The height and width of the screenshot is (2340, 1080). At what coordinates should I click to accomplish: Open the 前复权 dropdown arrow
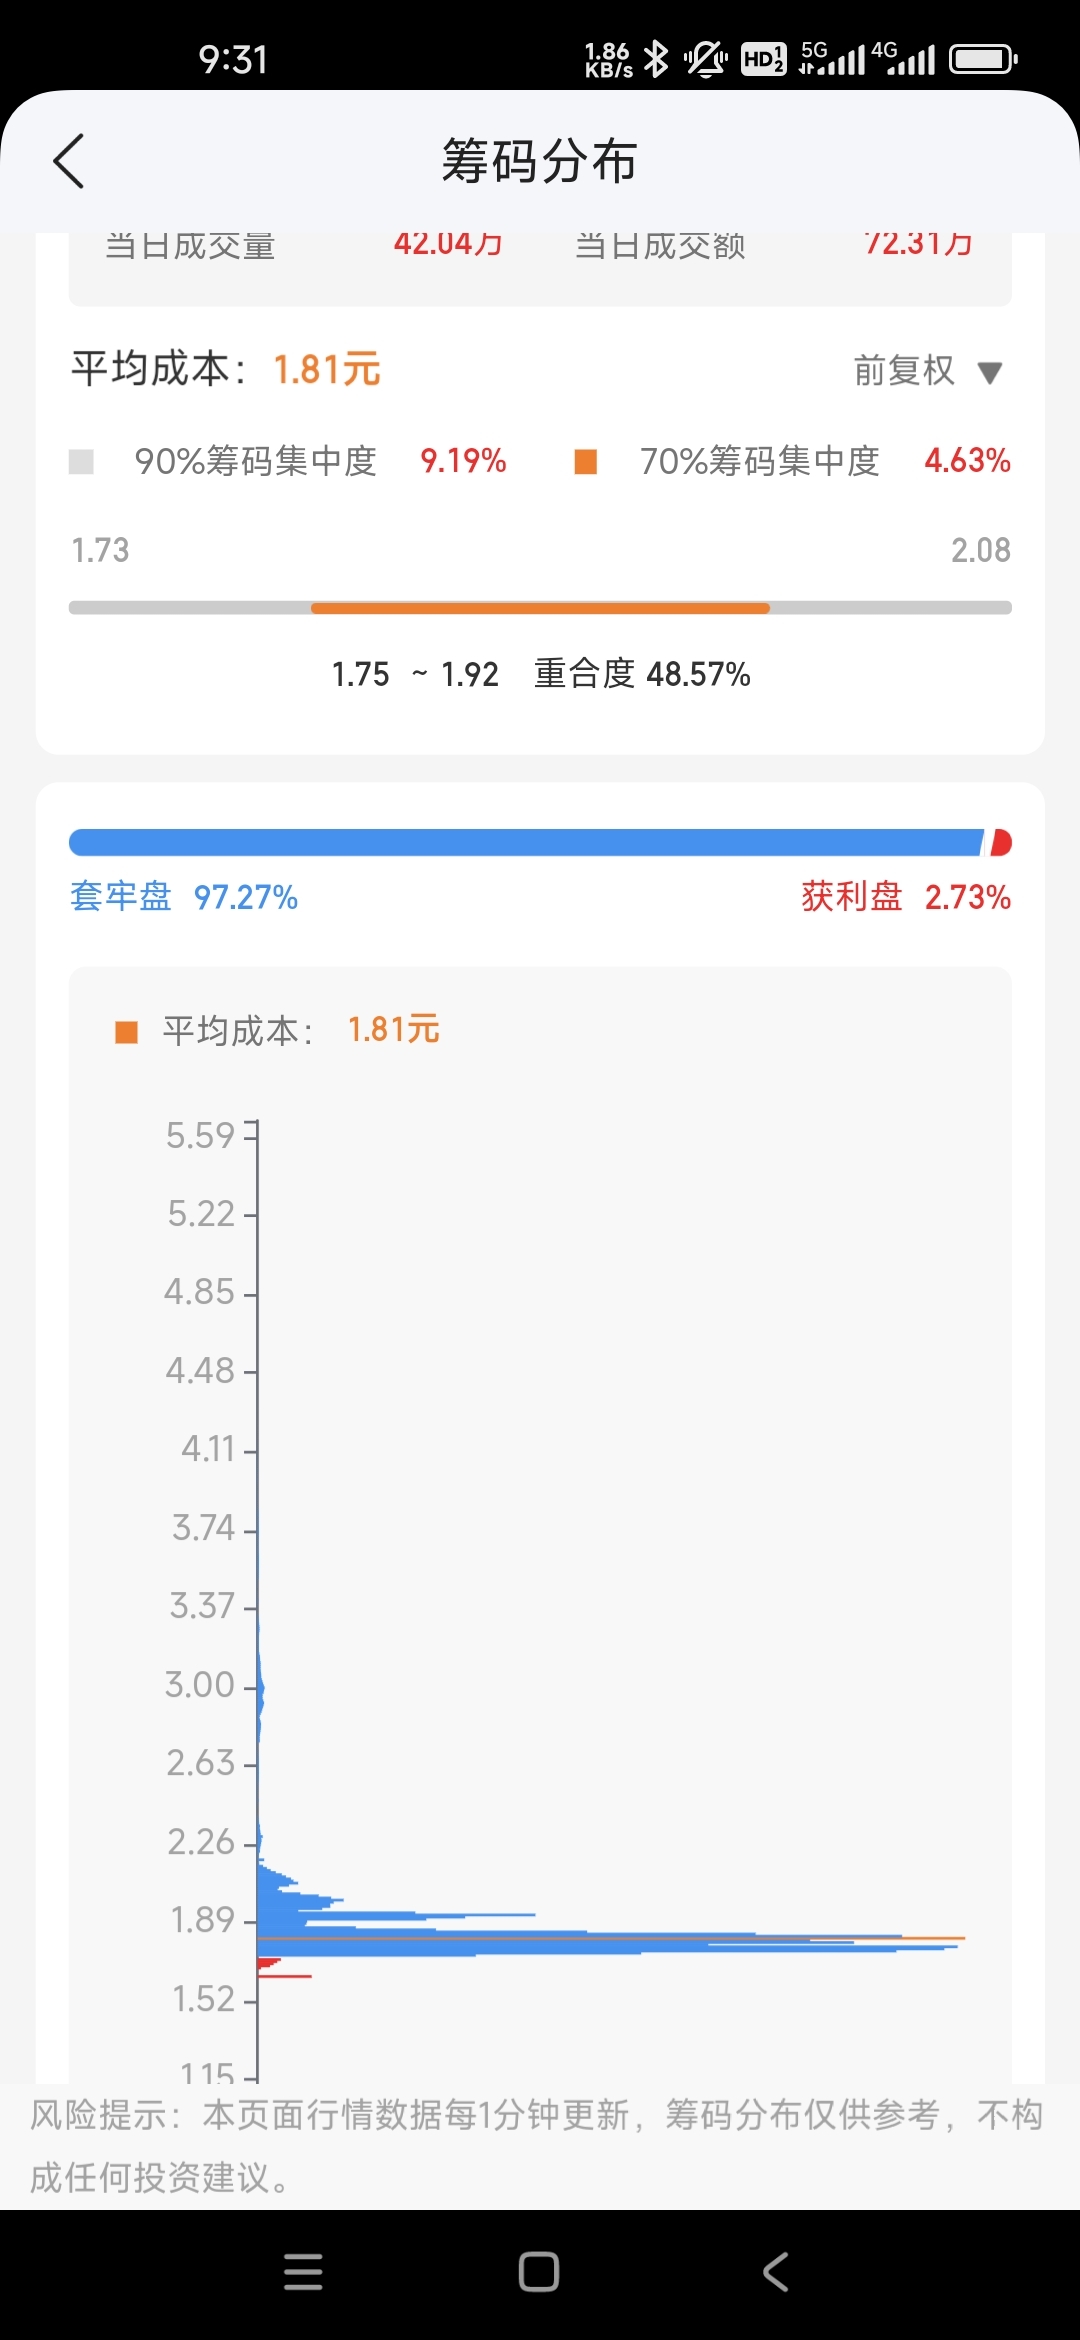(x=990, y=373)
